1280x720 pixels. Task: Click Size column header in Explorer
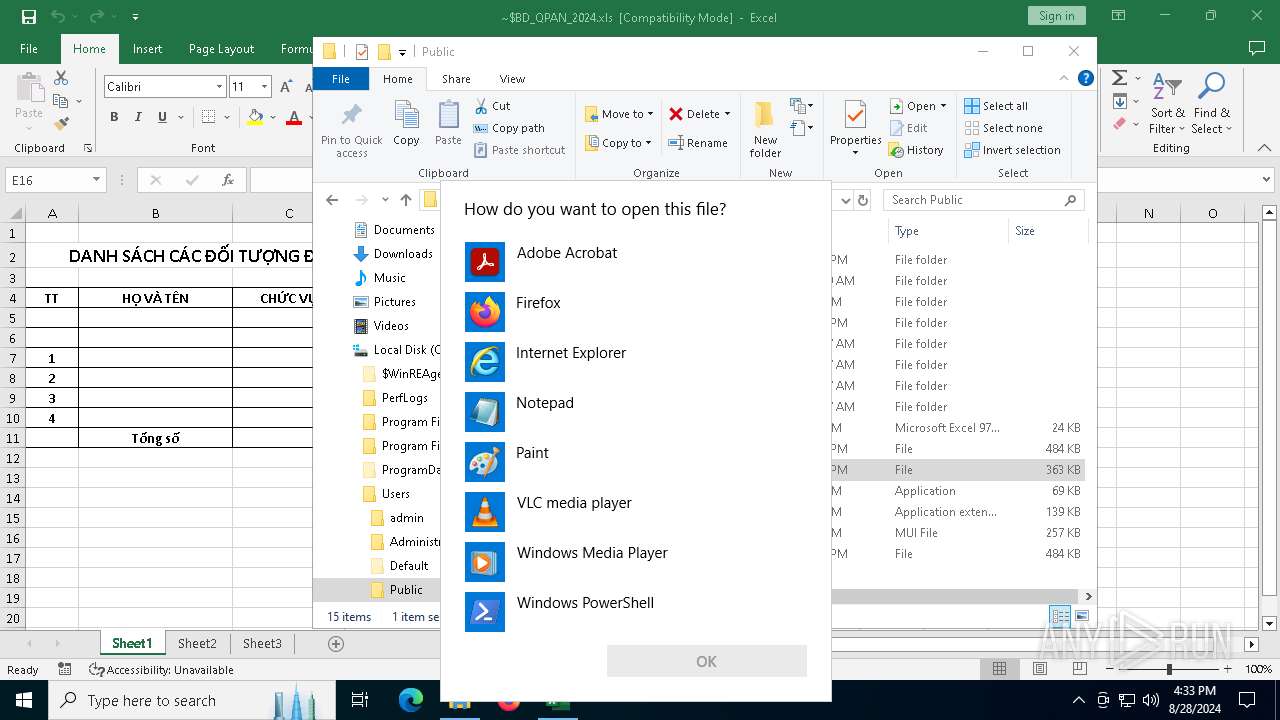pyautogui.click(x=1047, y=231)
